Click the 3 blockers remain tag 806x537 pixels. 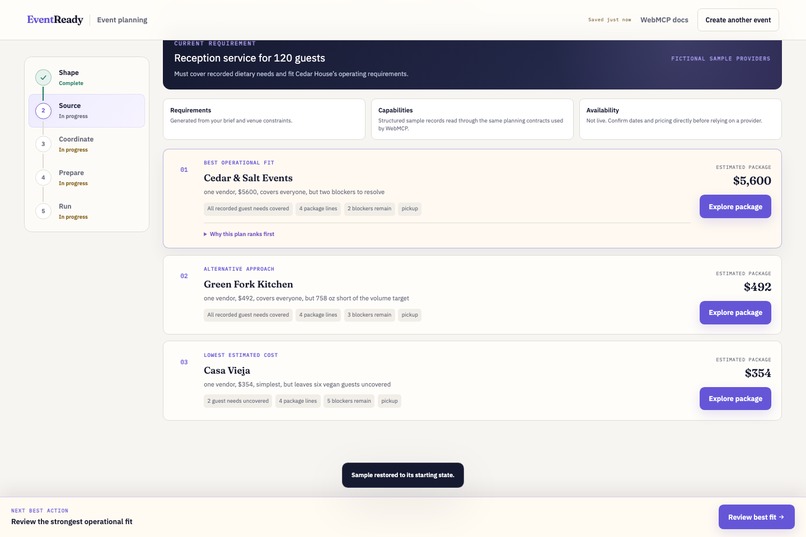tap(369, 314)
